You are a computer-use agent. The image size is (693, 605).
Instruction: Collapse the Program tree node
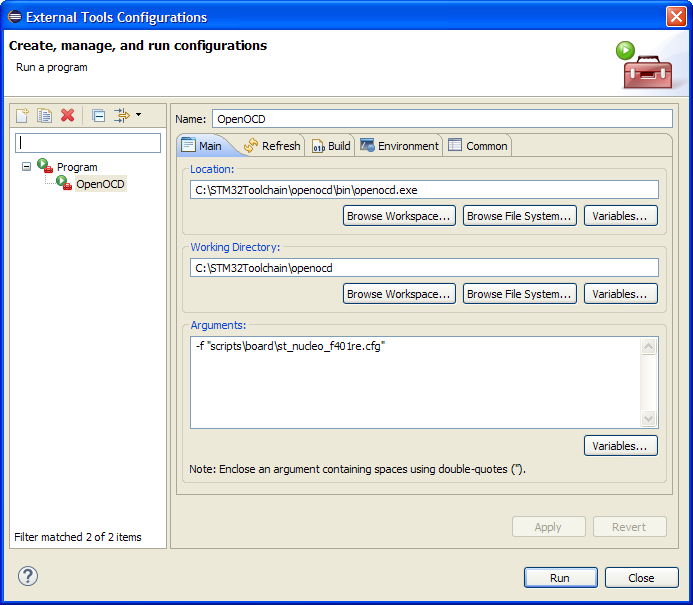pyautogui.click(x=27, y=167)
